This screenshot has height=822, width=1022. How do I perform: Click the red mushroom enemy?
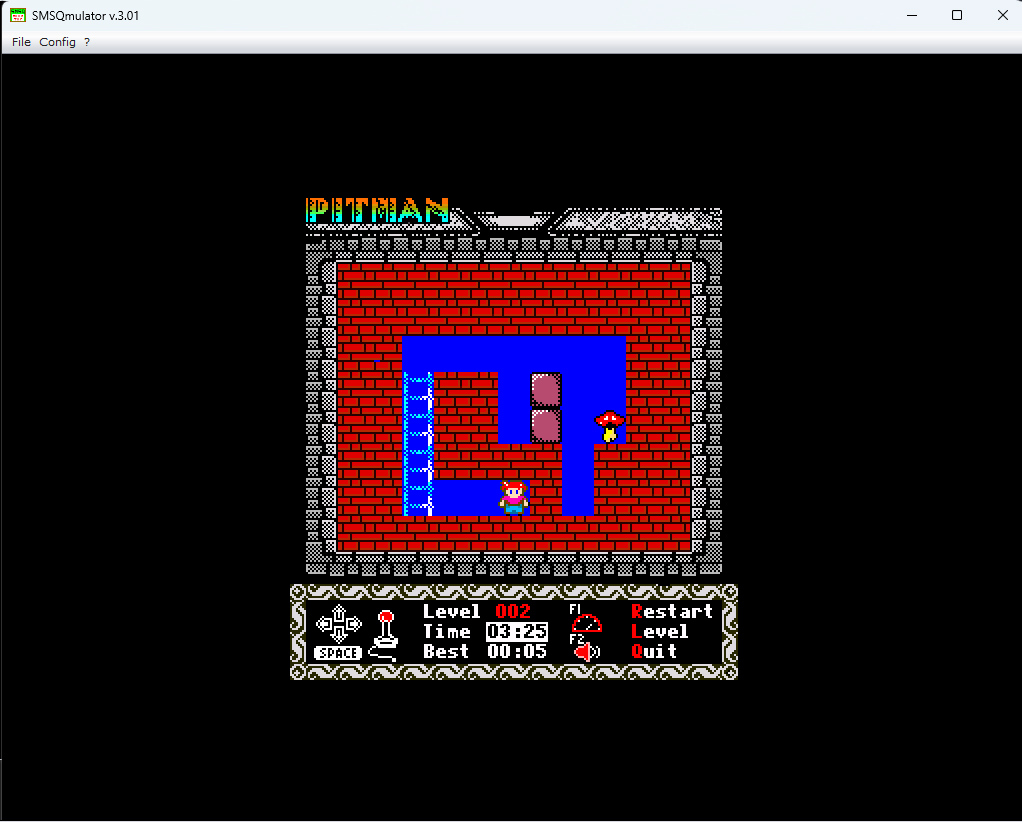click(x=609, y=426)
